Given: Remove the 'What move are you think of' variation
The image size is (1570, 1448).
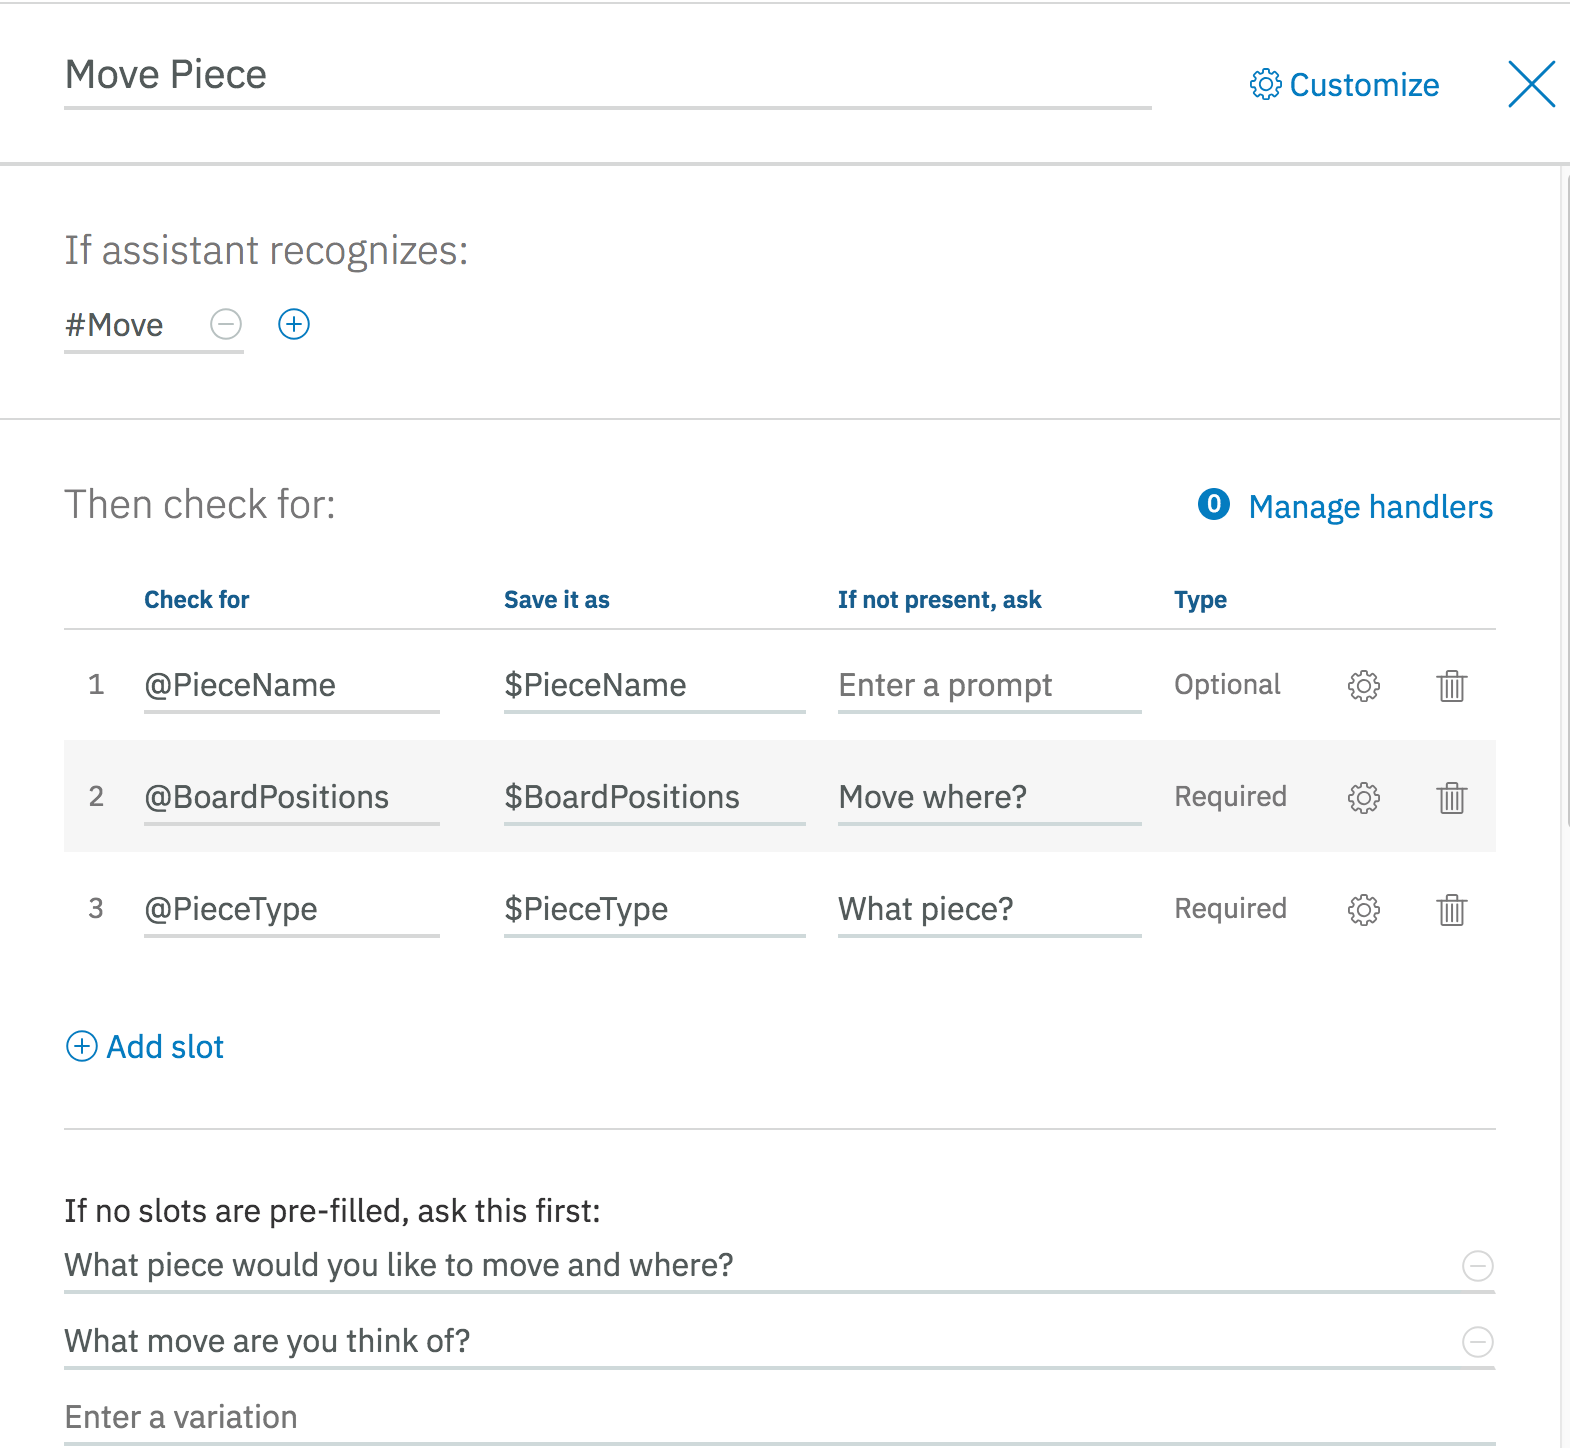Looking at the screenshot, I should click(1477, 1341).
